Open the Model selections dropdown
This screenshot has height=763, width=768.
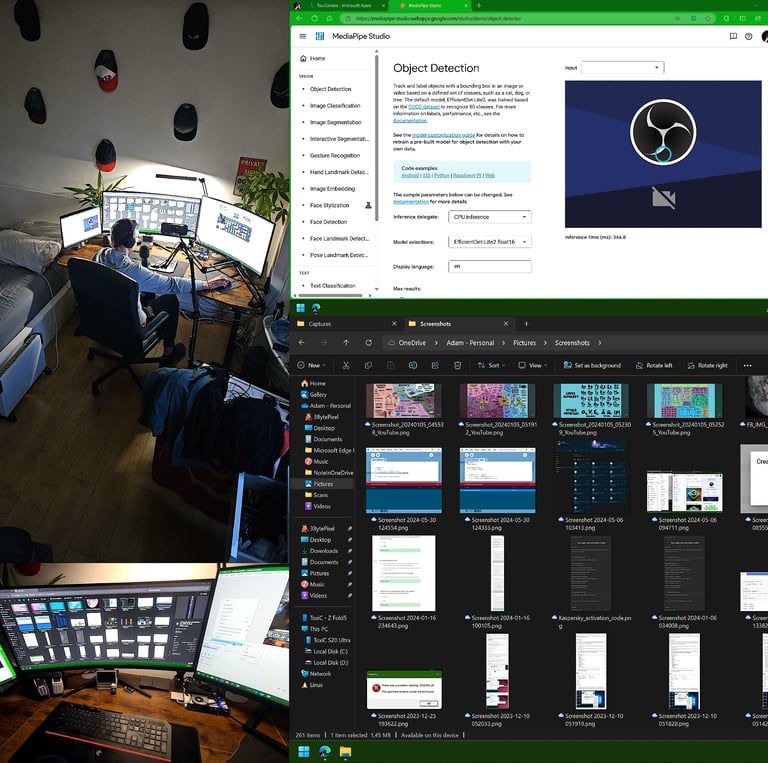click(490, 242)
